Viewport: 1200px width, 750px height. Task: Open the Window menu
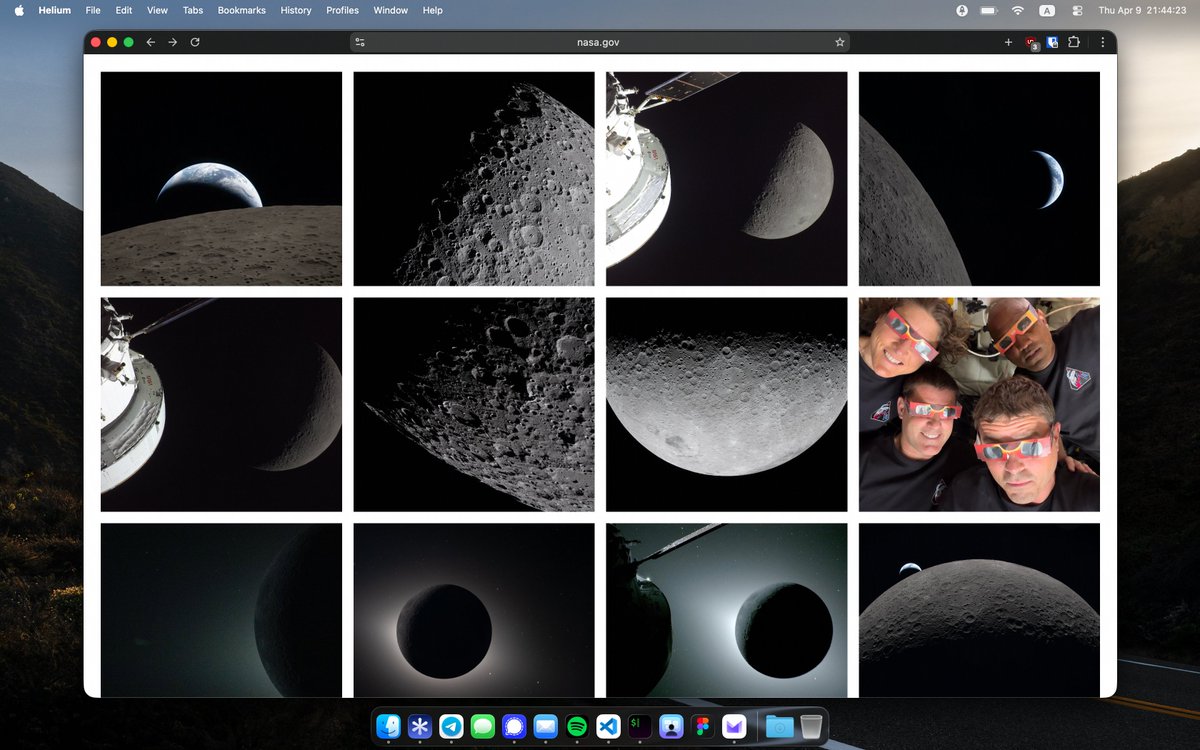pyautogui.click(x=391, y=10)
